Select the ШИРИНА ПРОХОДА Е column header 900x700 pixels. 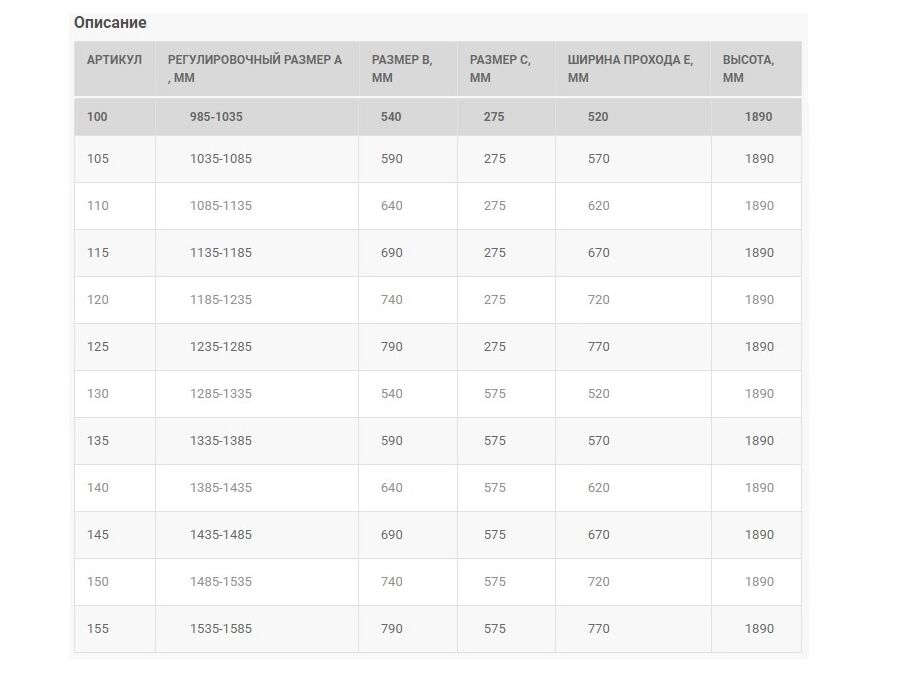tap(633, 68)
